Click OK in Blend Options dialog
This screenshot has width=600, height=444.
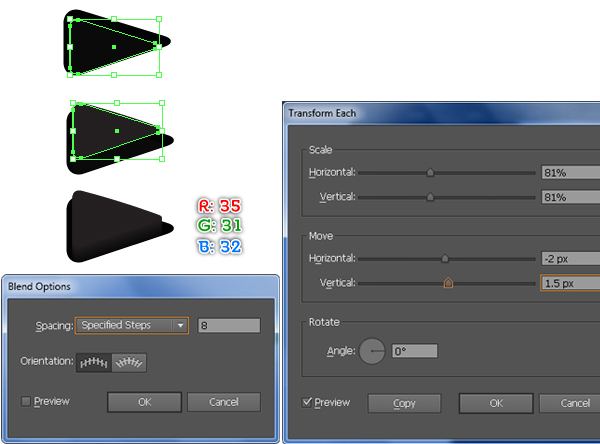pos(144,402)
